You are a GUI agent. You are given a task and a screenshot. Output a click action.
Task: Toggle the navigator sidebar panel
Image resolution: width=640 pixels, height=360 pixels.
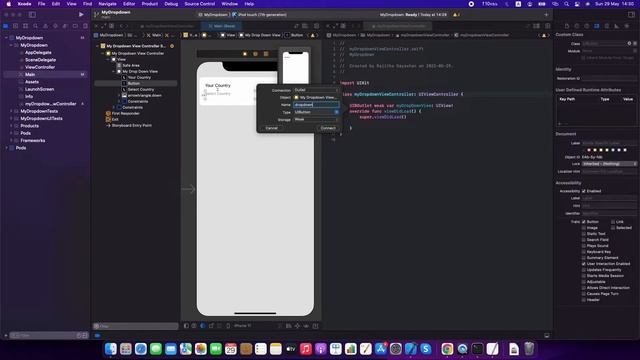pos(32,14)
